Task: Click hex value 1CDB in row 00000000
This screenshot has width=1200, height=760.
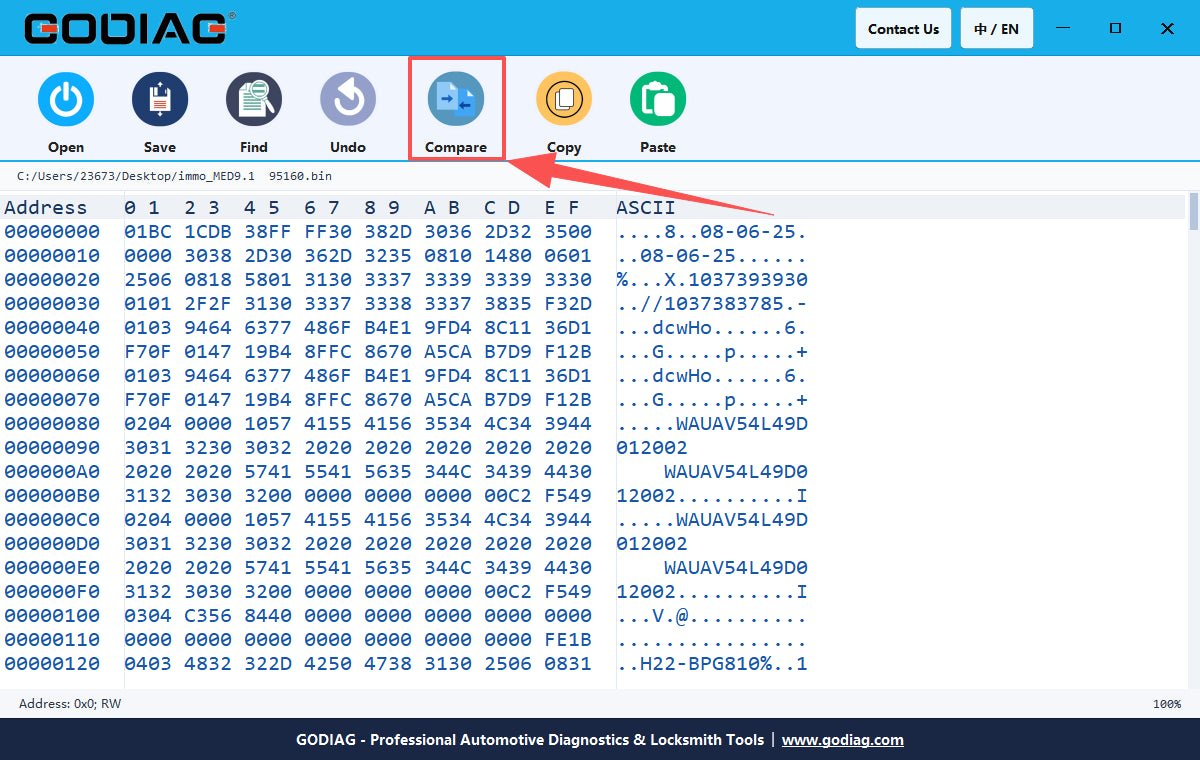Action: [208, 232]
